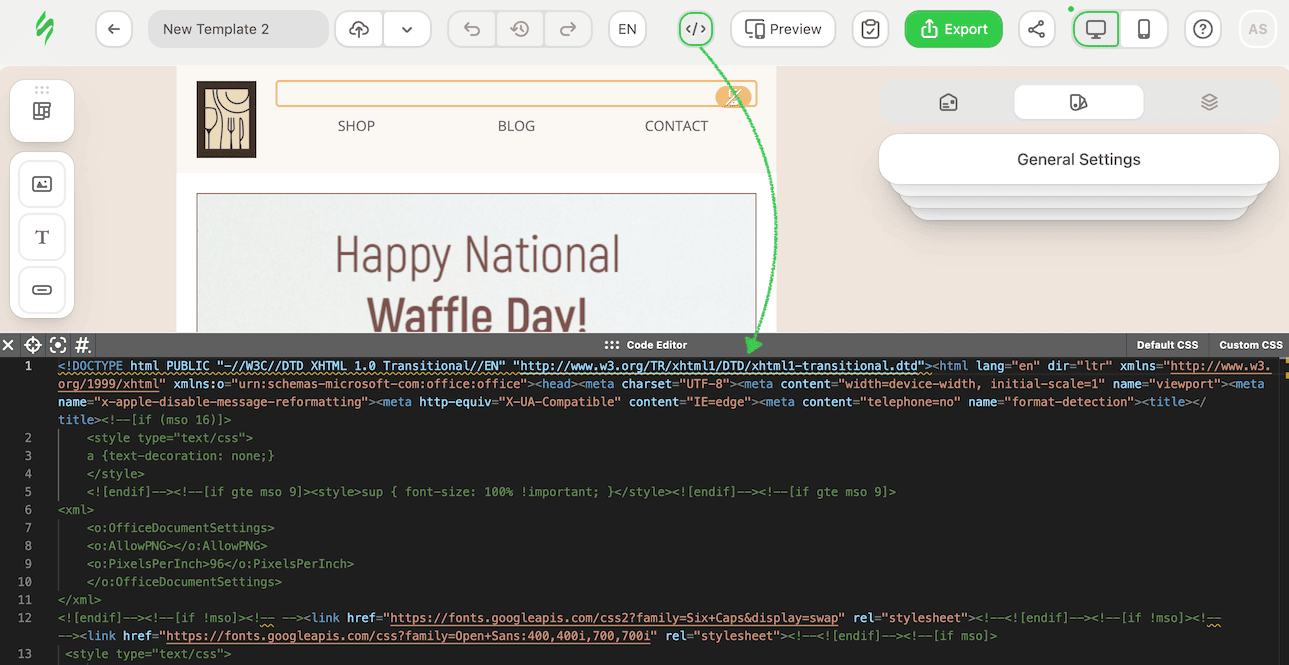
Task: Enable the target element highlighter in code editor
Action: tap(32, 345)
